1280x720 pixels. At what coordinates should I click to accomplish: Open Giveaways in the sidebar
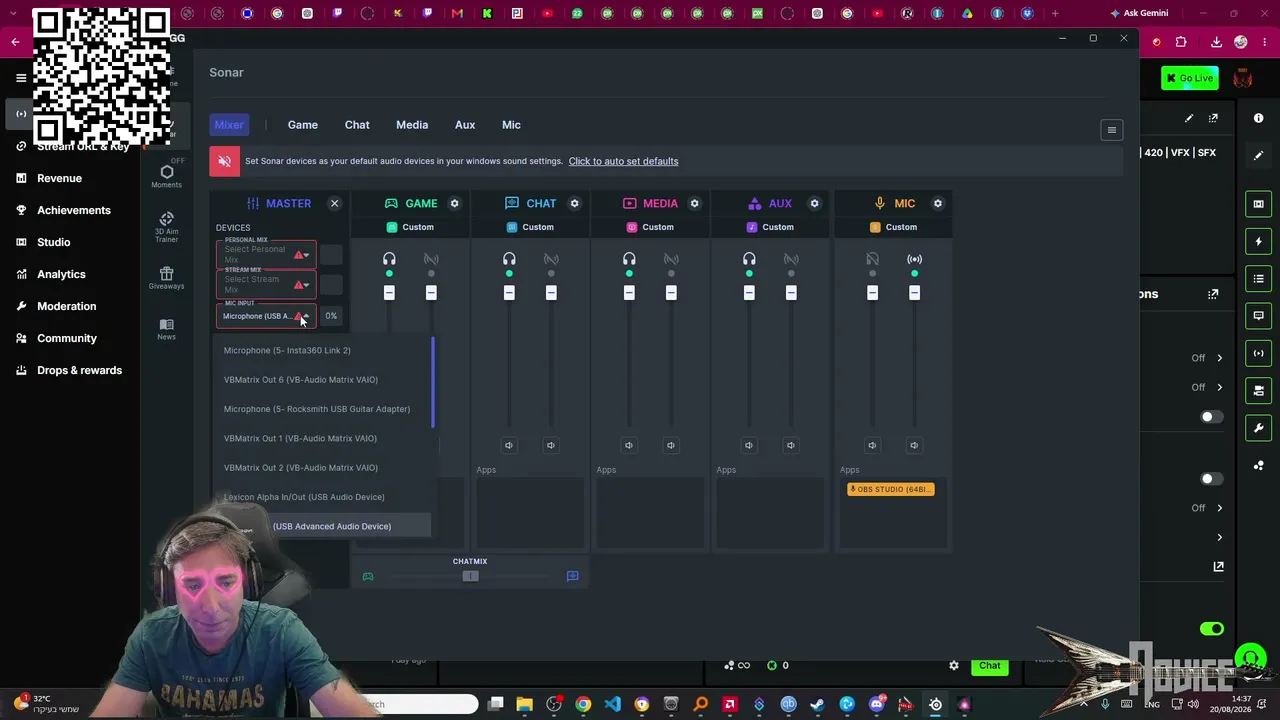166,278
